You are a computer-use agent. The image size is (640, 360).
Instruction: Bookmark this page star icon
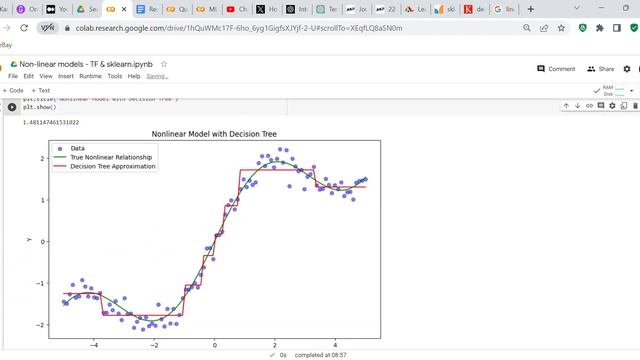coord(561,28)
